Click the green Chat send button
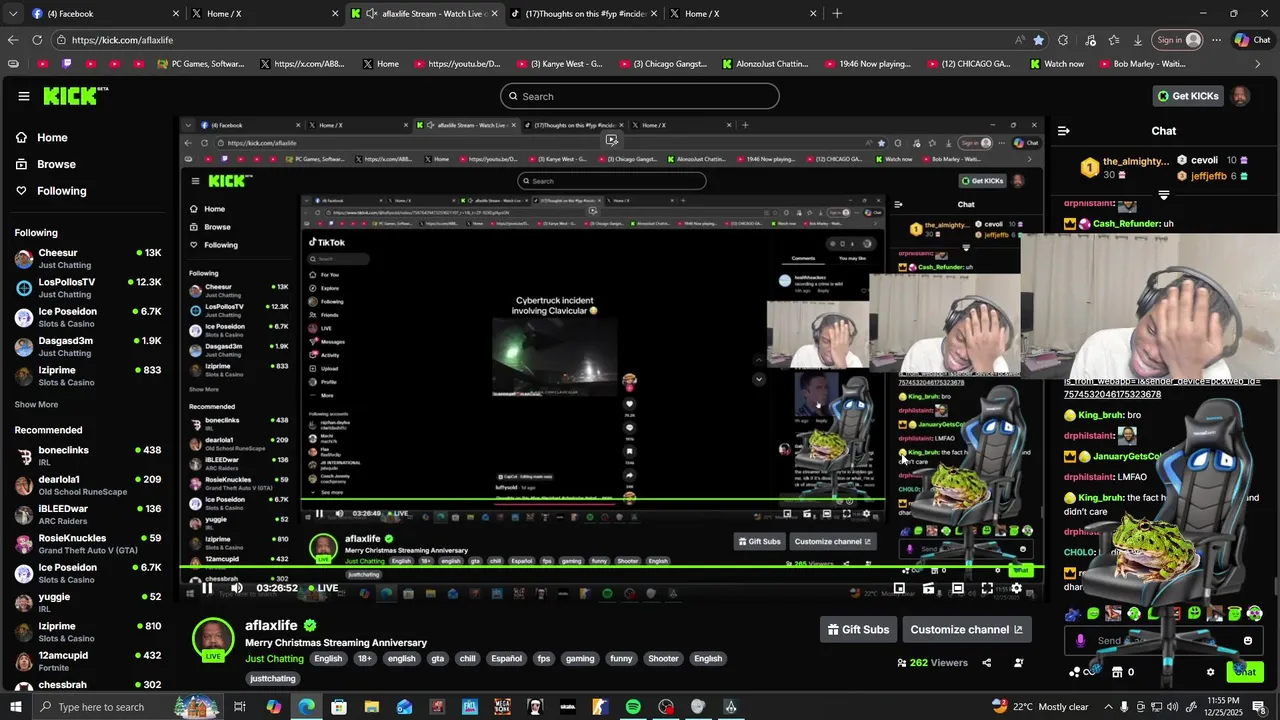Viewport: 1280px width, 720px height. tap(1245, 672)
